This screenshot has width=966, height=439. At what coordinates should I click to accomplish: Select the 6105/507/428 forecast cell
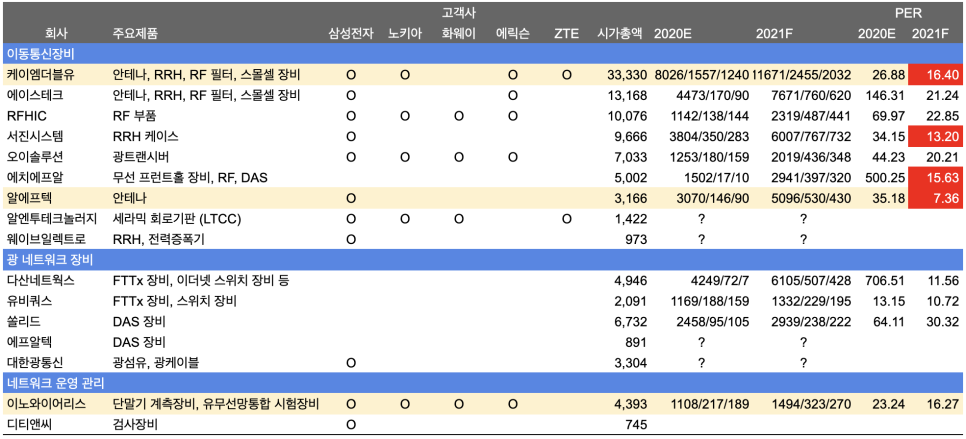click(x=811, y=281)
